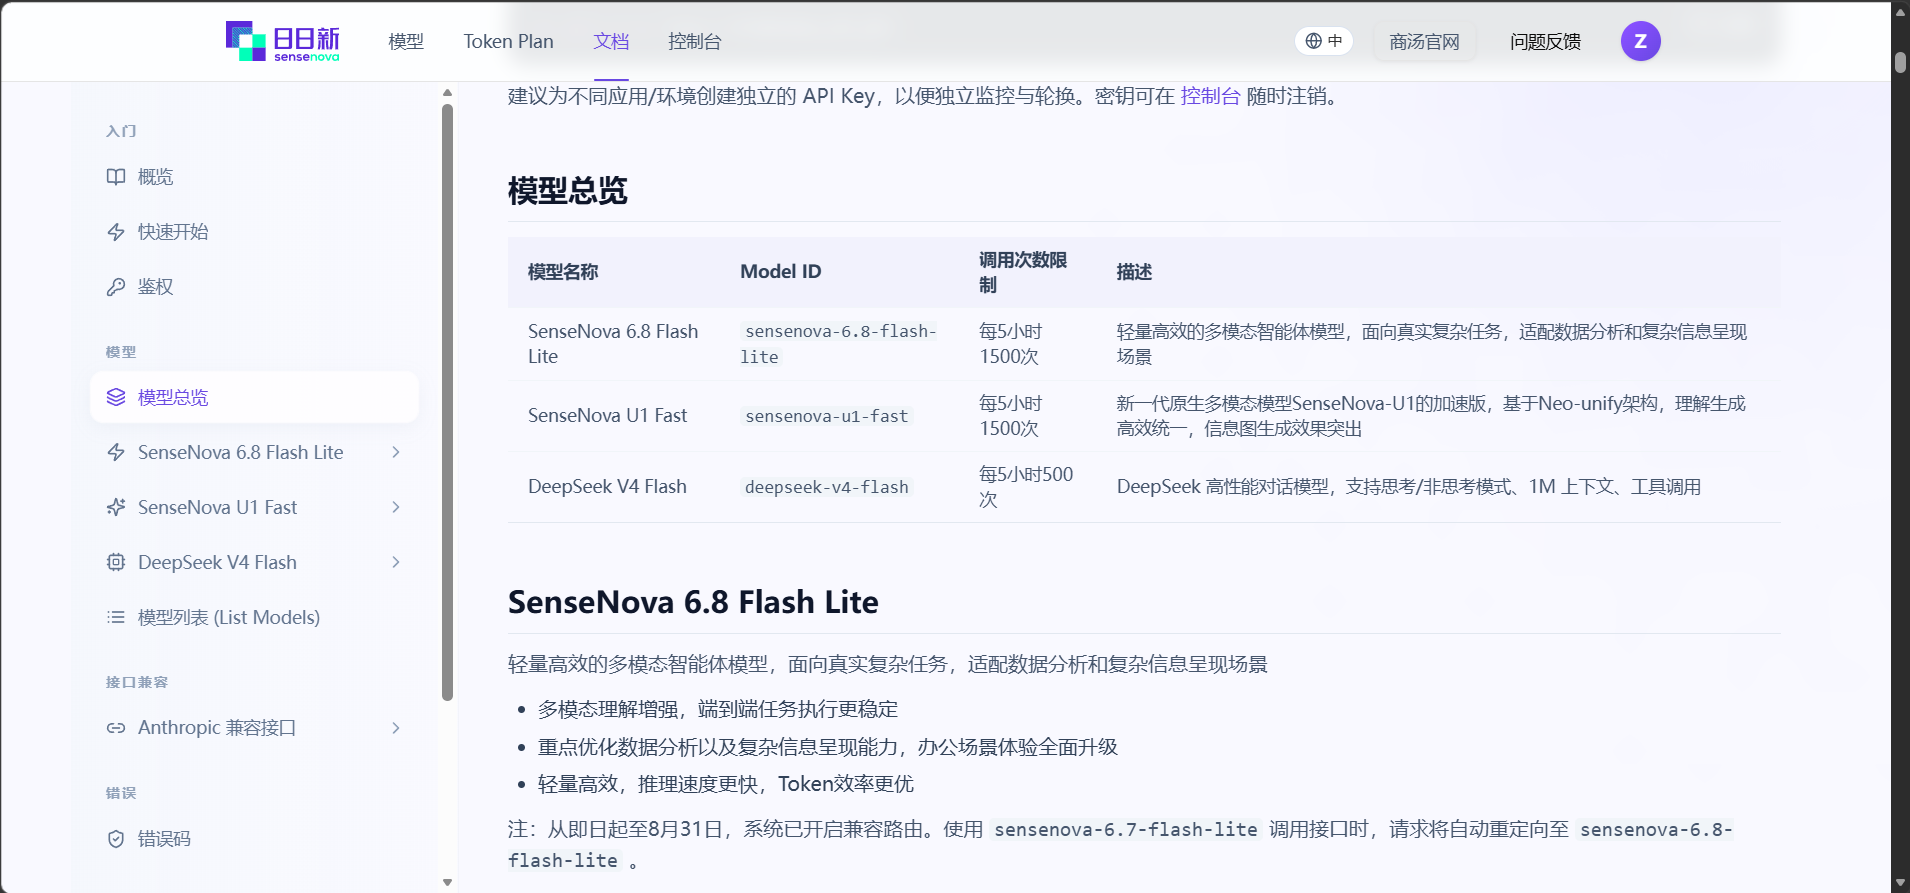
Task: Click the layers icon beside 模型总览
Action: (116, 397)
